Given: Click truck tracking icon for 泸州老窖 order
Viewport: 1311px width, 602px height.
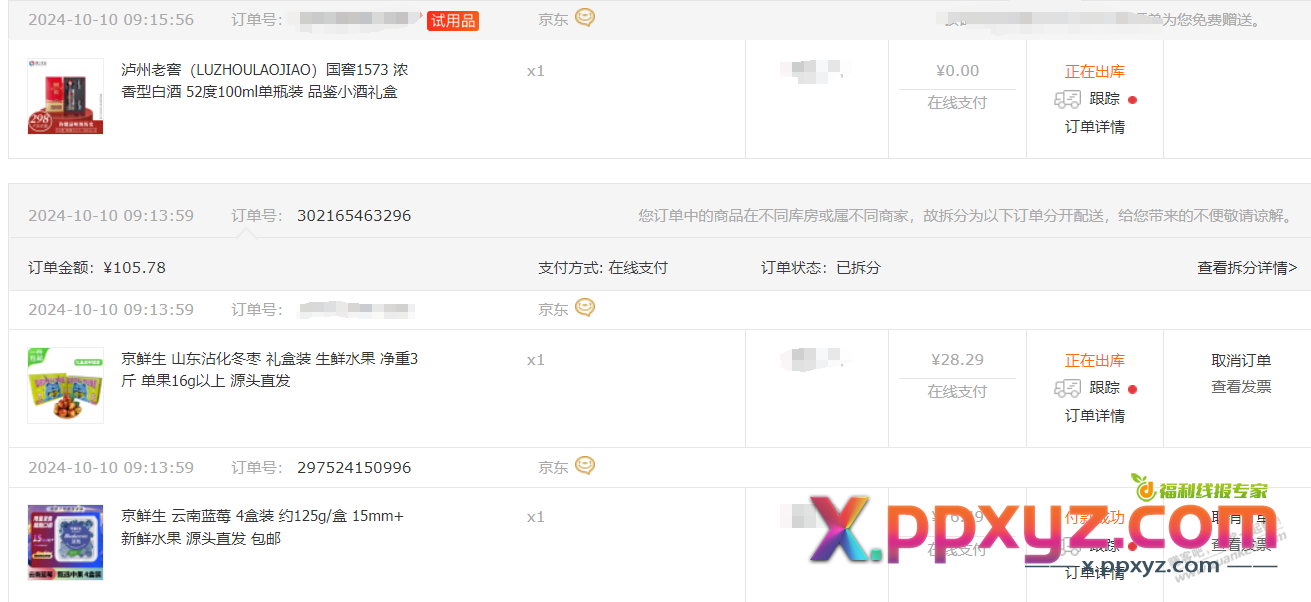Looking at the screenshot, I should tap(1067, 99).
